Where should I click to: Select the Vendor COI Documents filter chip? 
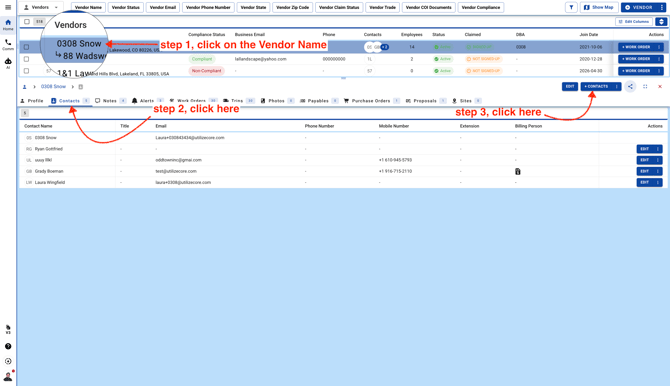pyautogui.click(x=429, y=7)
